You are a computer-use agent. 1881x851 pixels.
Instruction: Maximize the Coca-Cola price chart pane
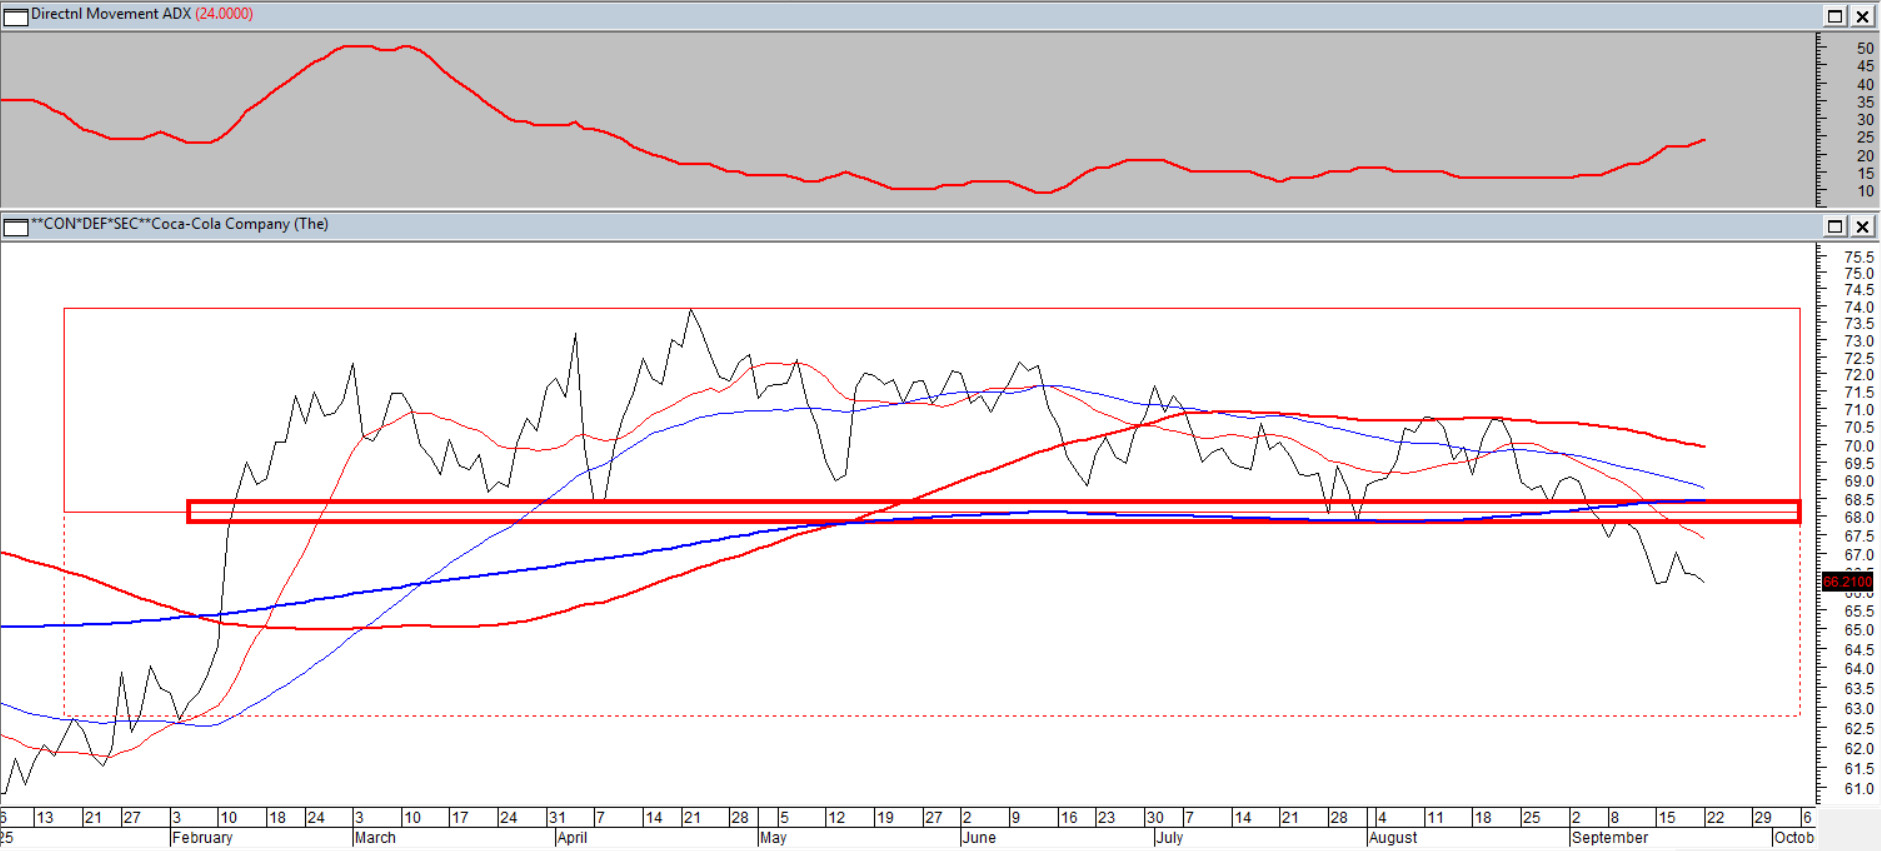(1835, 226)
